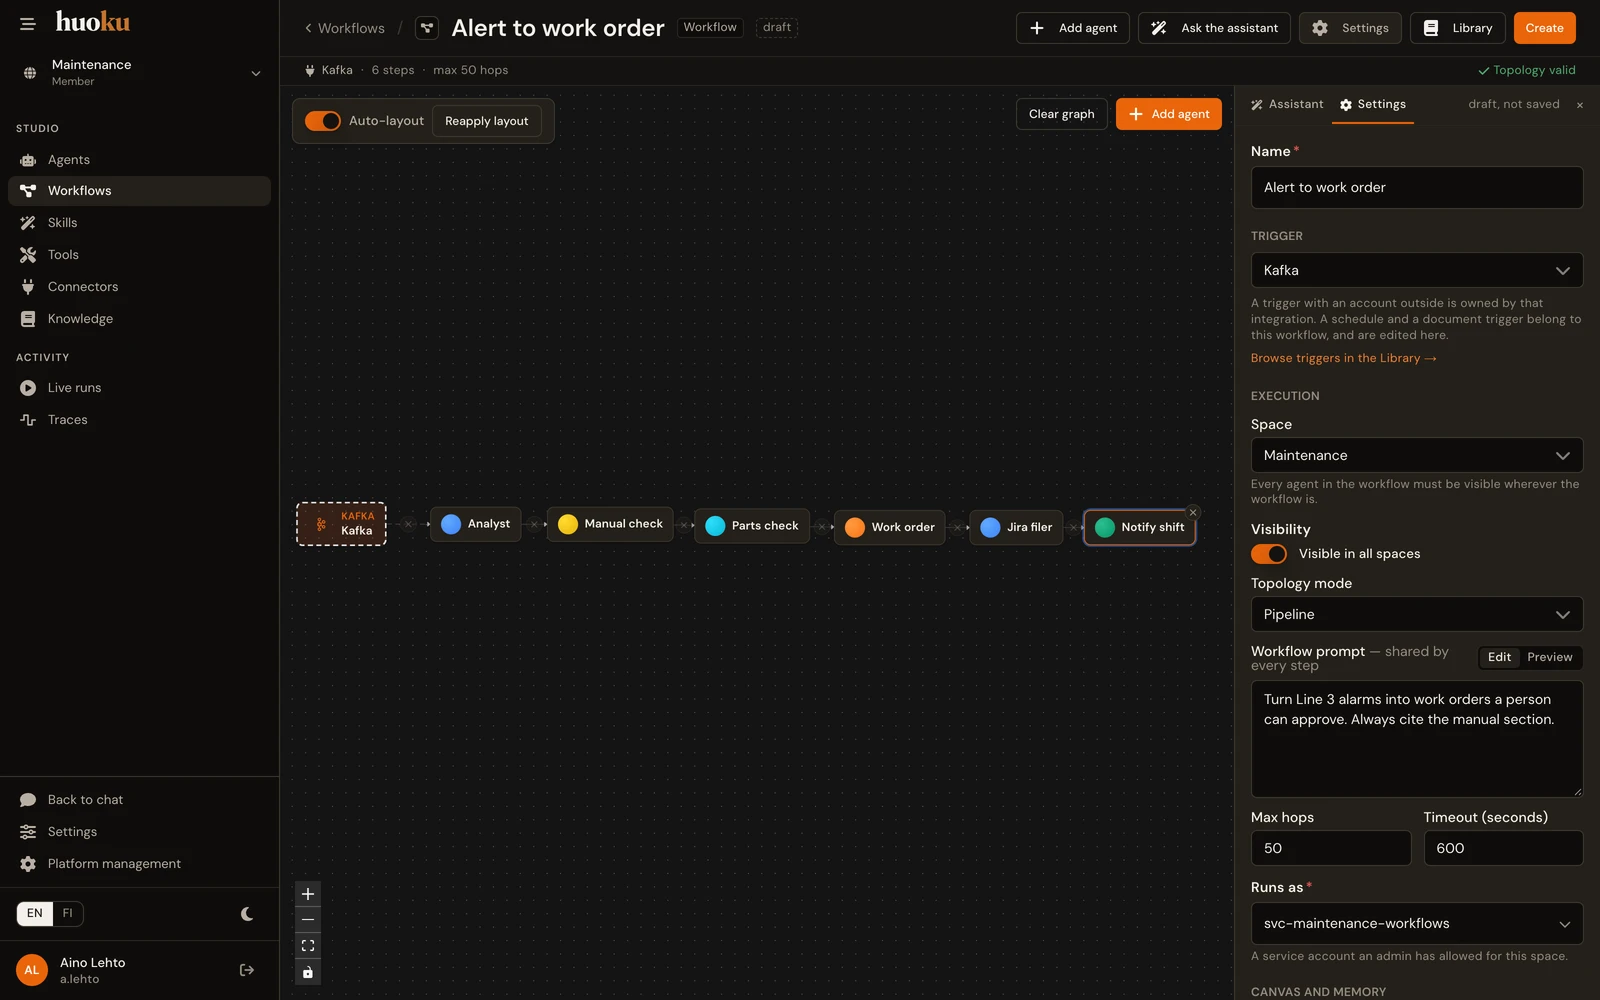Log out using the sign-out icon
Screen dimensions: 1600x1000
pyautogui.click(x=247, y=970)
